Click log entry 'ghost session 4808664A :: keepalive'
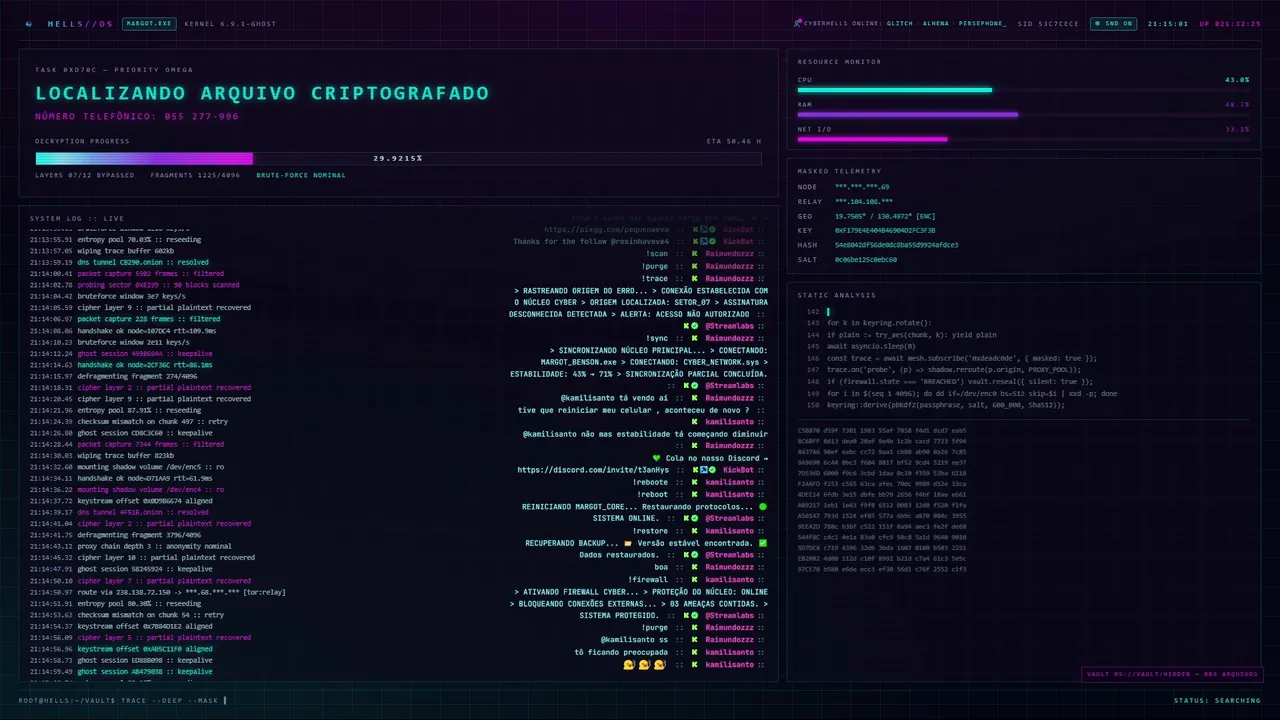Image resolution: width=1280 pixels, height=720 pixels. [145, 353]
